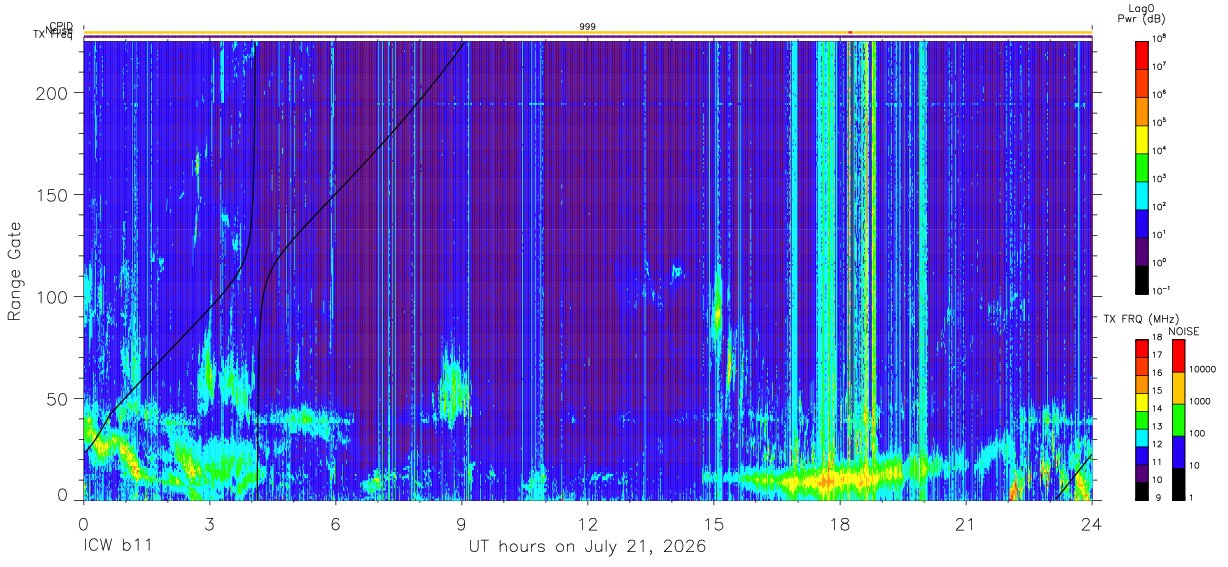Click the red top segment of the NOISE color bar
1228x567 pixels.
click(x=1178, y=355)
